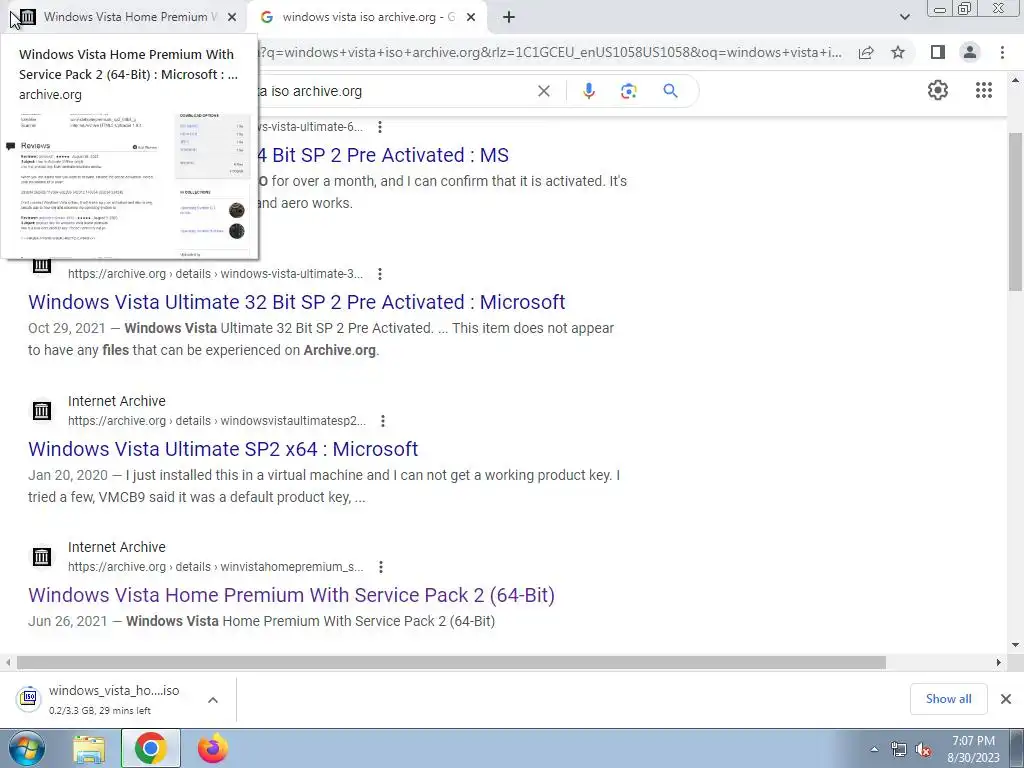The width and height of the screenshot is (1024, 768).
Task: Click the archive icon beside the windows-vista-ultimate-3 URL
Action: tap(42, 265)
